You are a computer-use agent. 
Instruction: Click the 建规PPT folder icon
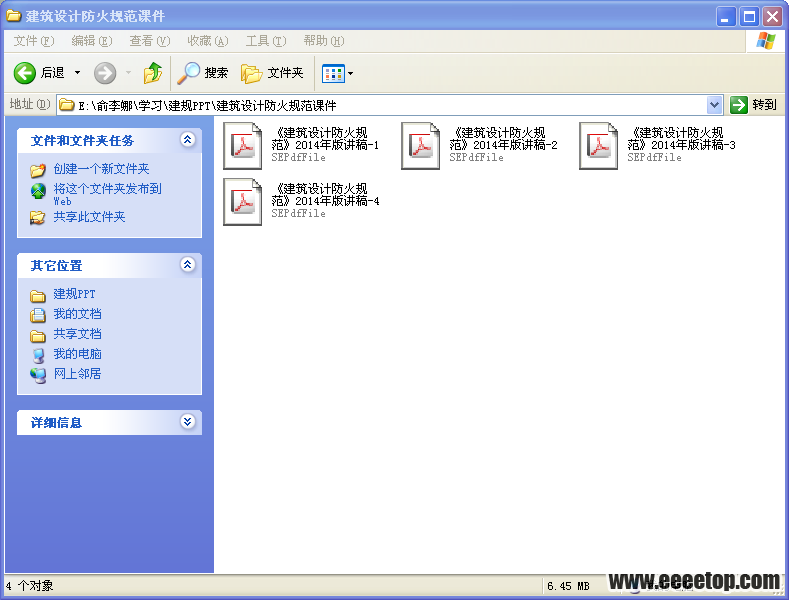(x=38, y=295)
